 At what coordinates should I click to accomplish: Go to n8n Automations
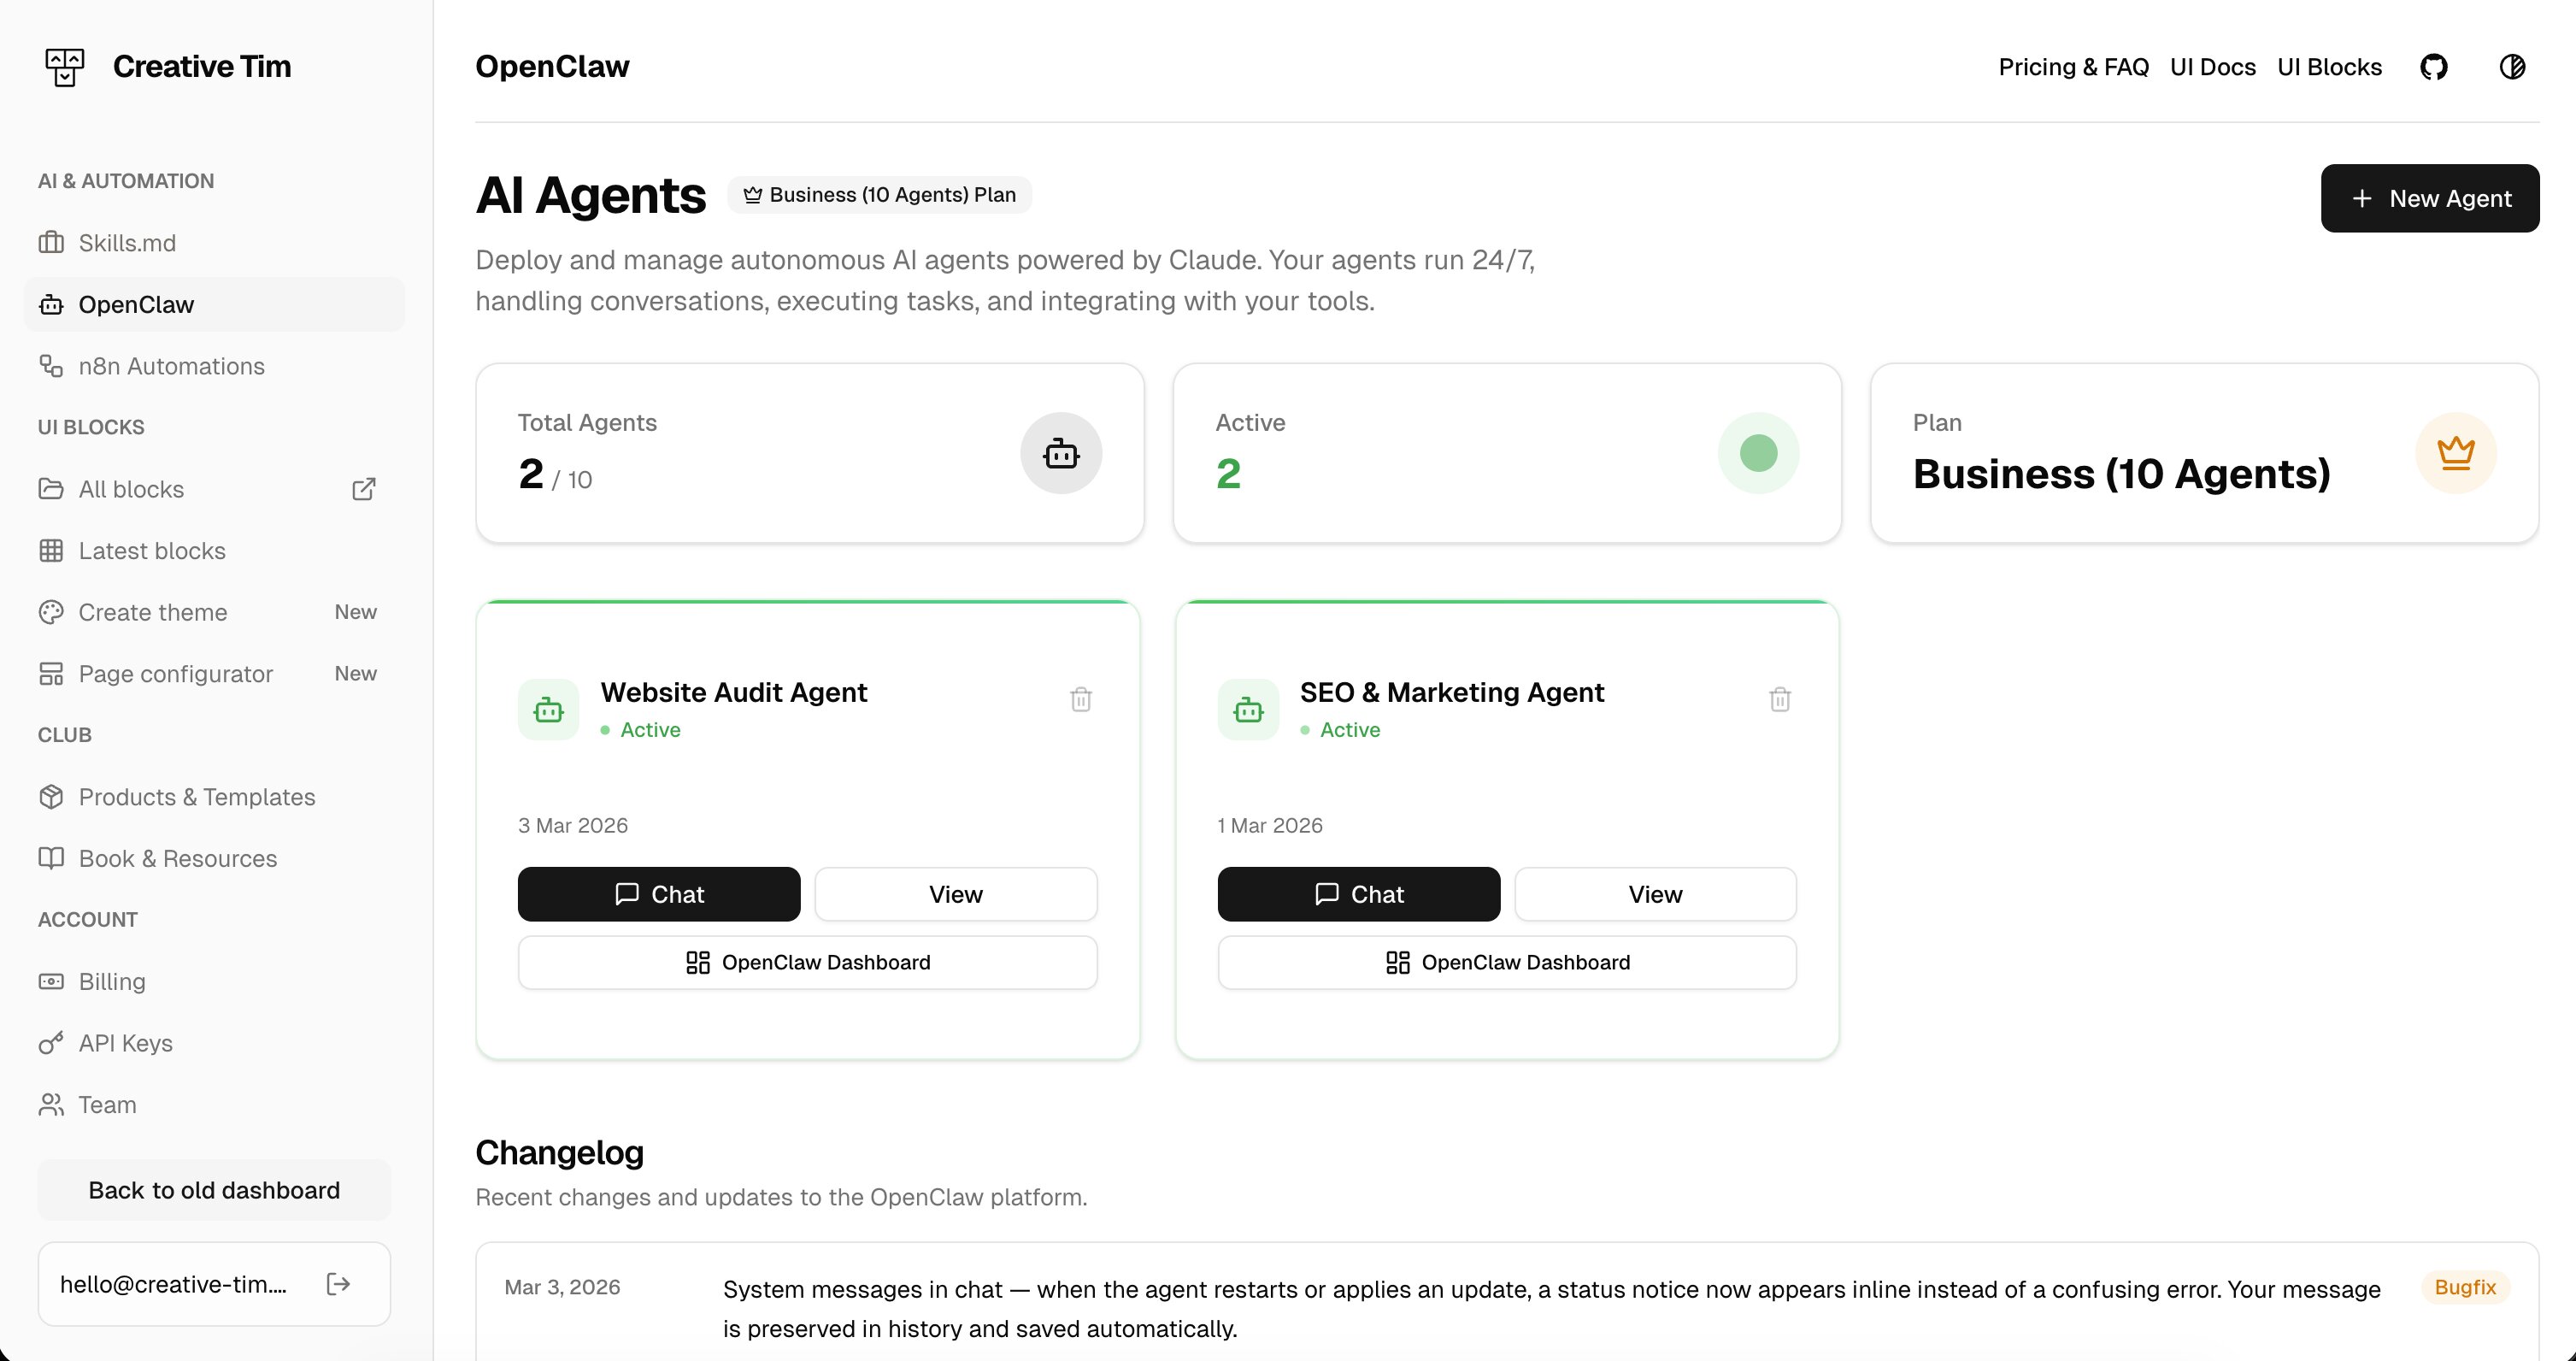pos(214,366)
